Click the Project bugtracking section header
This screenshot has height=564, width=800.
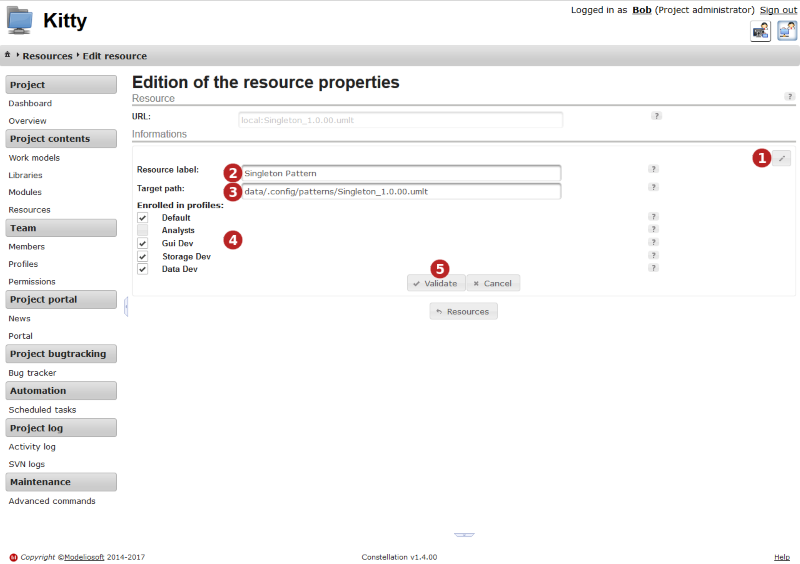(61, 354)
